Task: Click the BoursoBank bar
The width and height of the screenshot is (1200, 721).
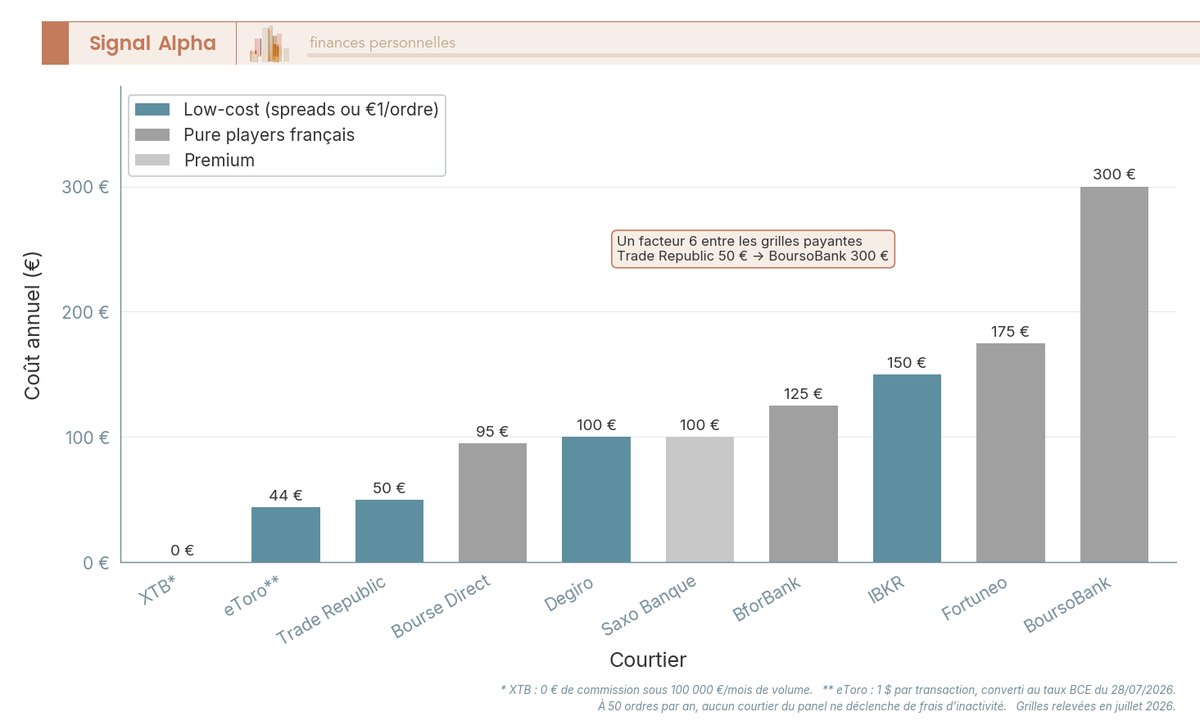Action: (x=1114, y=375)
